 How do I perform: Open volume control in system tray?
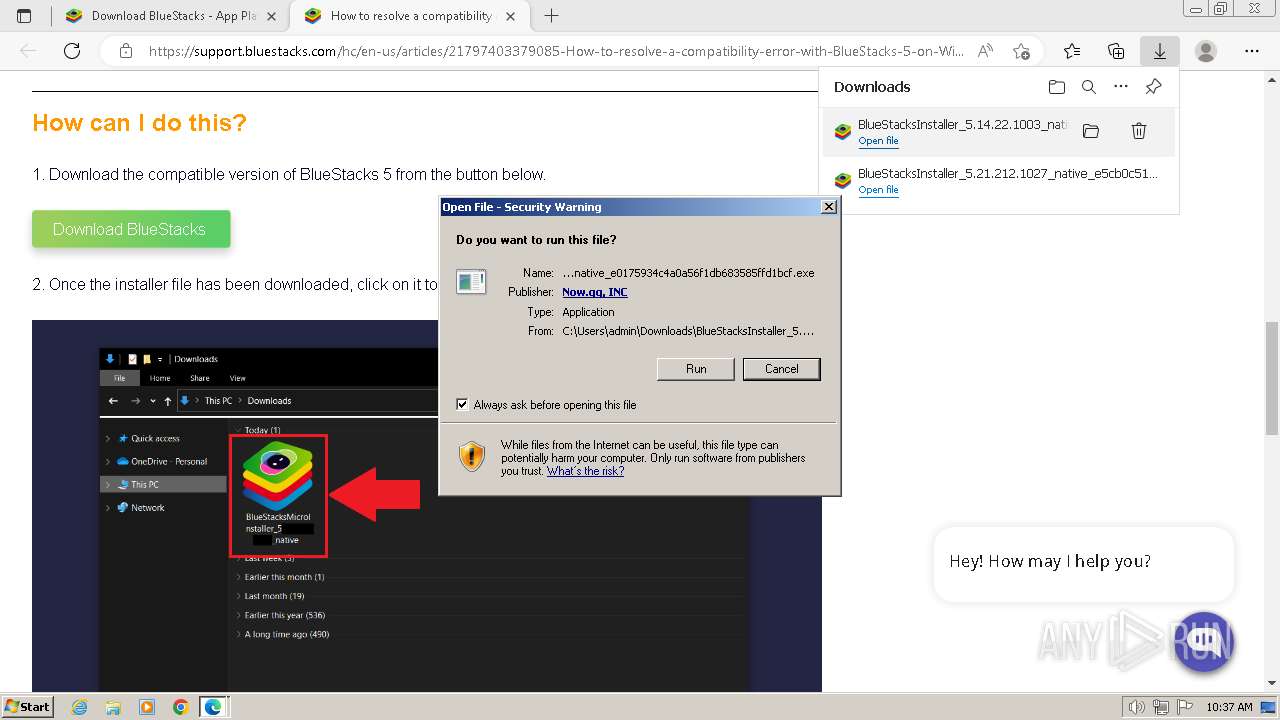(x=1137, y=707)
